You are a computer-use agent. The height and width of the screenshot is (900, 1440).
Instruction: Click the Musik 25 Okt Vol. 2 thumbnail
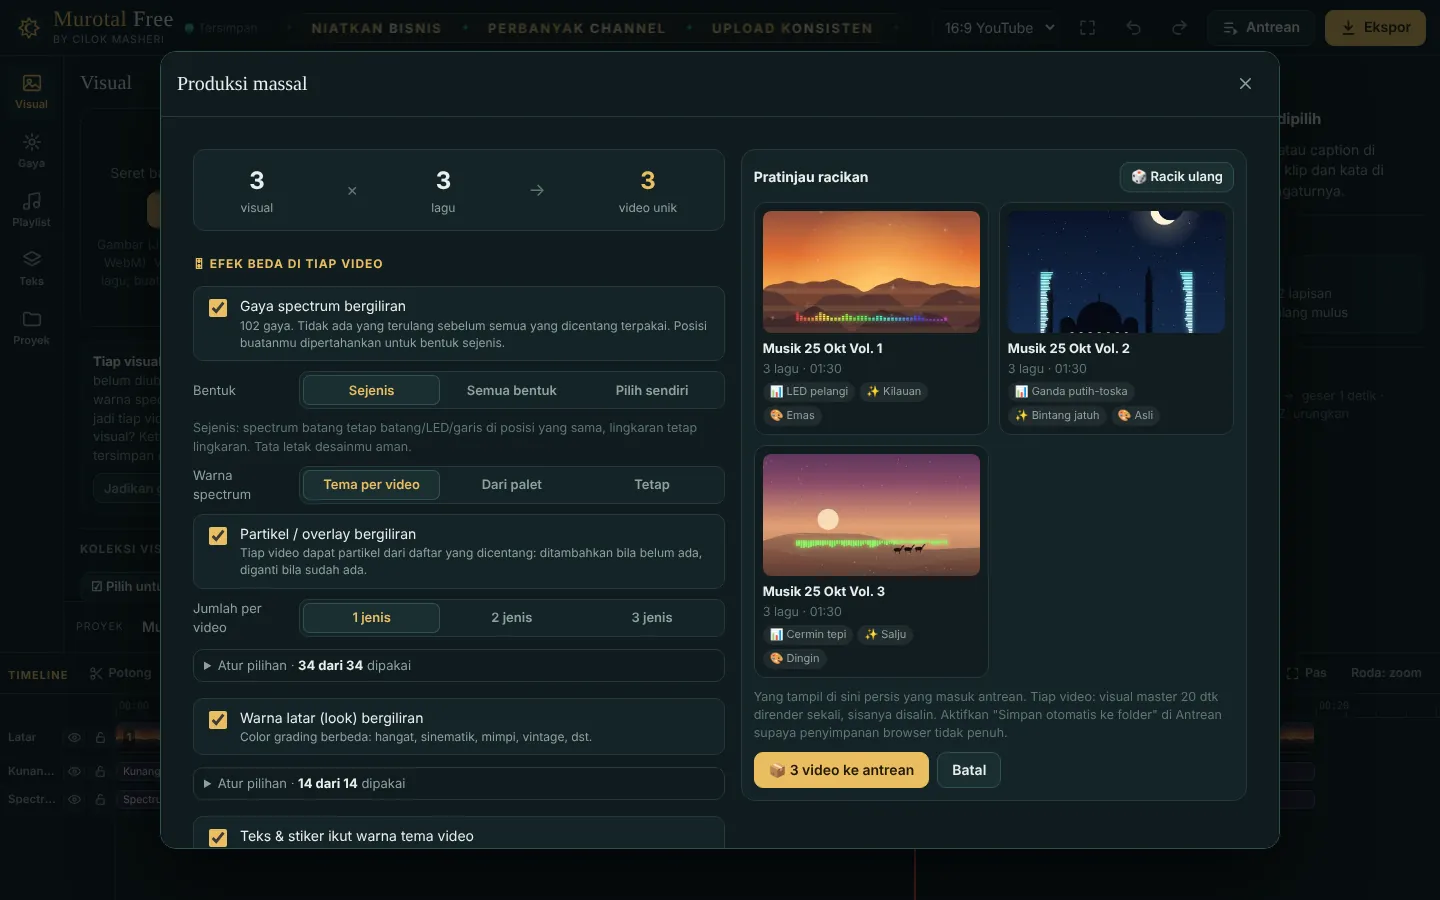(1116, 272)
